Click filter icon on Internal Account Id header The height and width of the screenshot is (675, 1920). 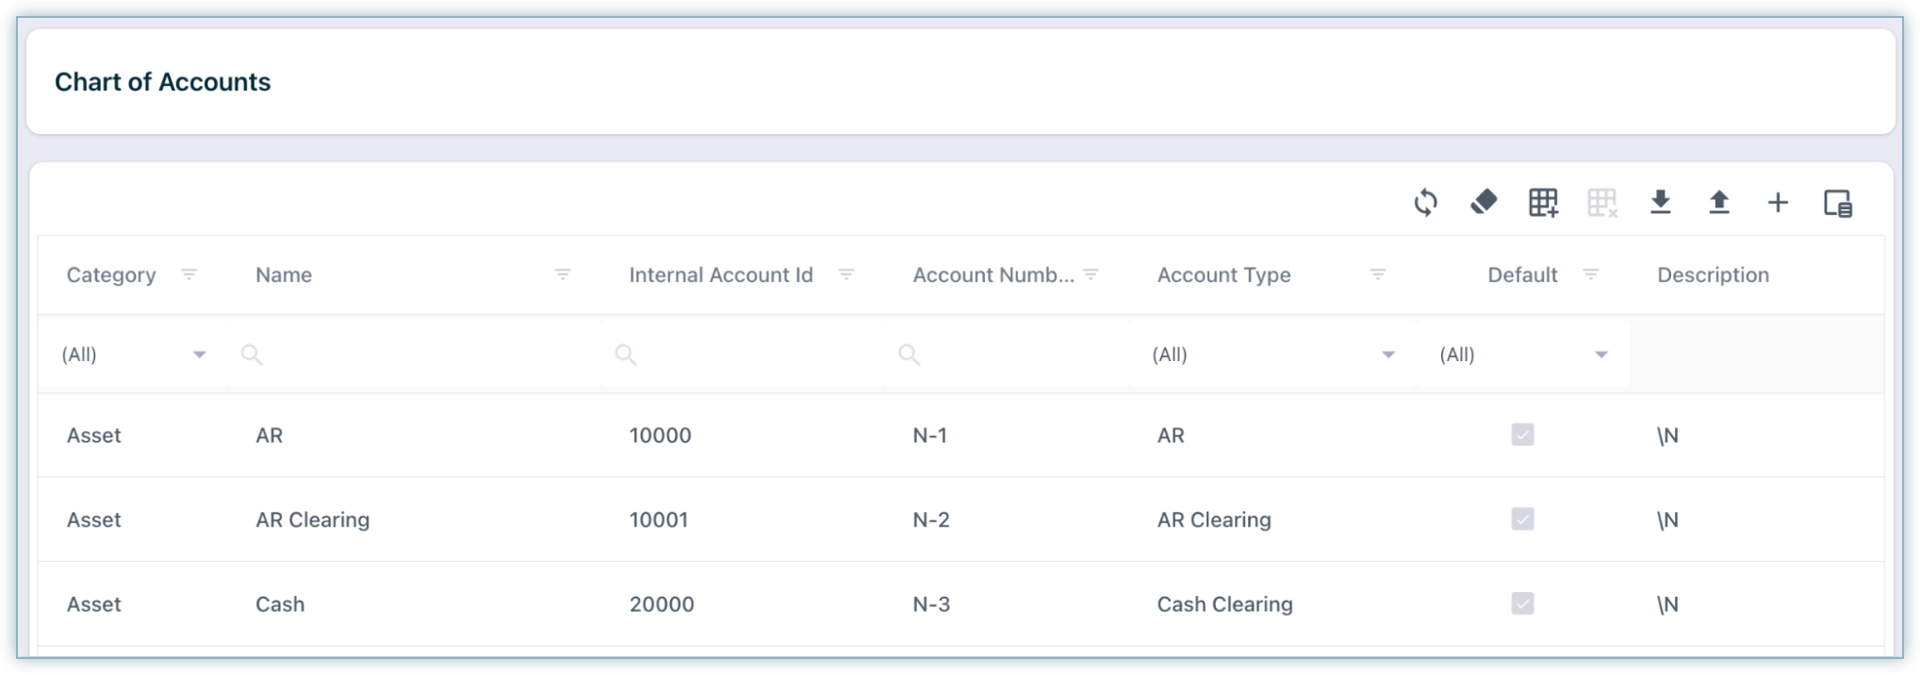pyautogui.click(x=846, y=275)
